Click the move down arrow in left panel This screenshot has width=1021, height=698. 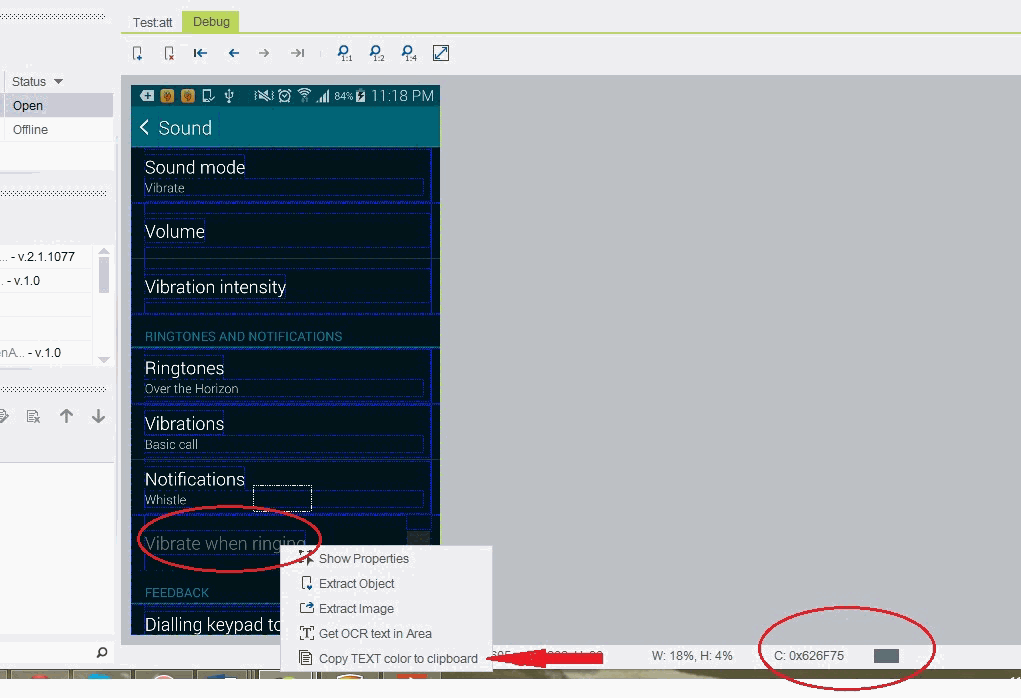click(x=98, y=416)
